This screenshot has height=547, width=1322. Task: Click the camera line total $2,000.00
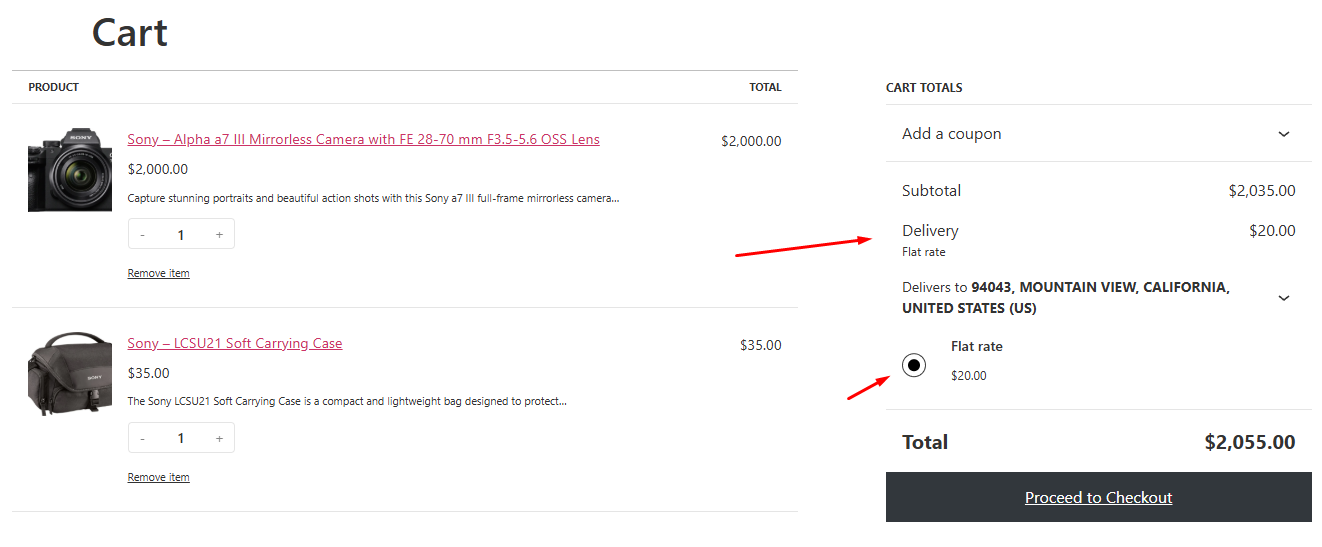point(751,141)
